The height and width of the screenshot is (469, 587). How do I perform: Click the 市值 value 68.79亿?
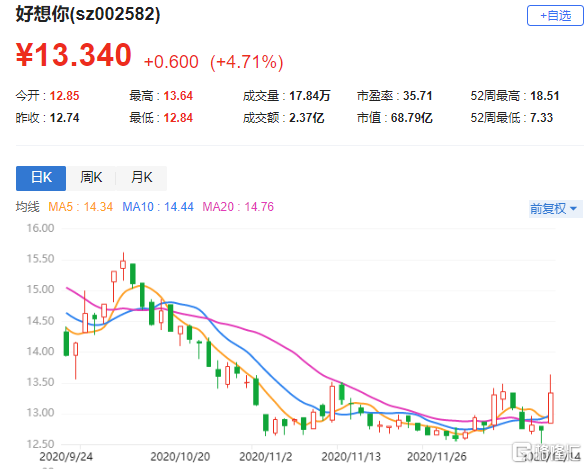pyautogui.click(x=412, y=118)
